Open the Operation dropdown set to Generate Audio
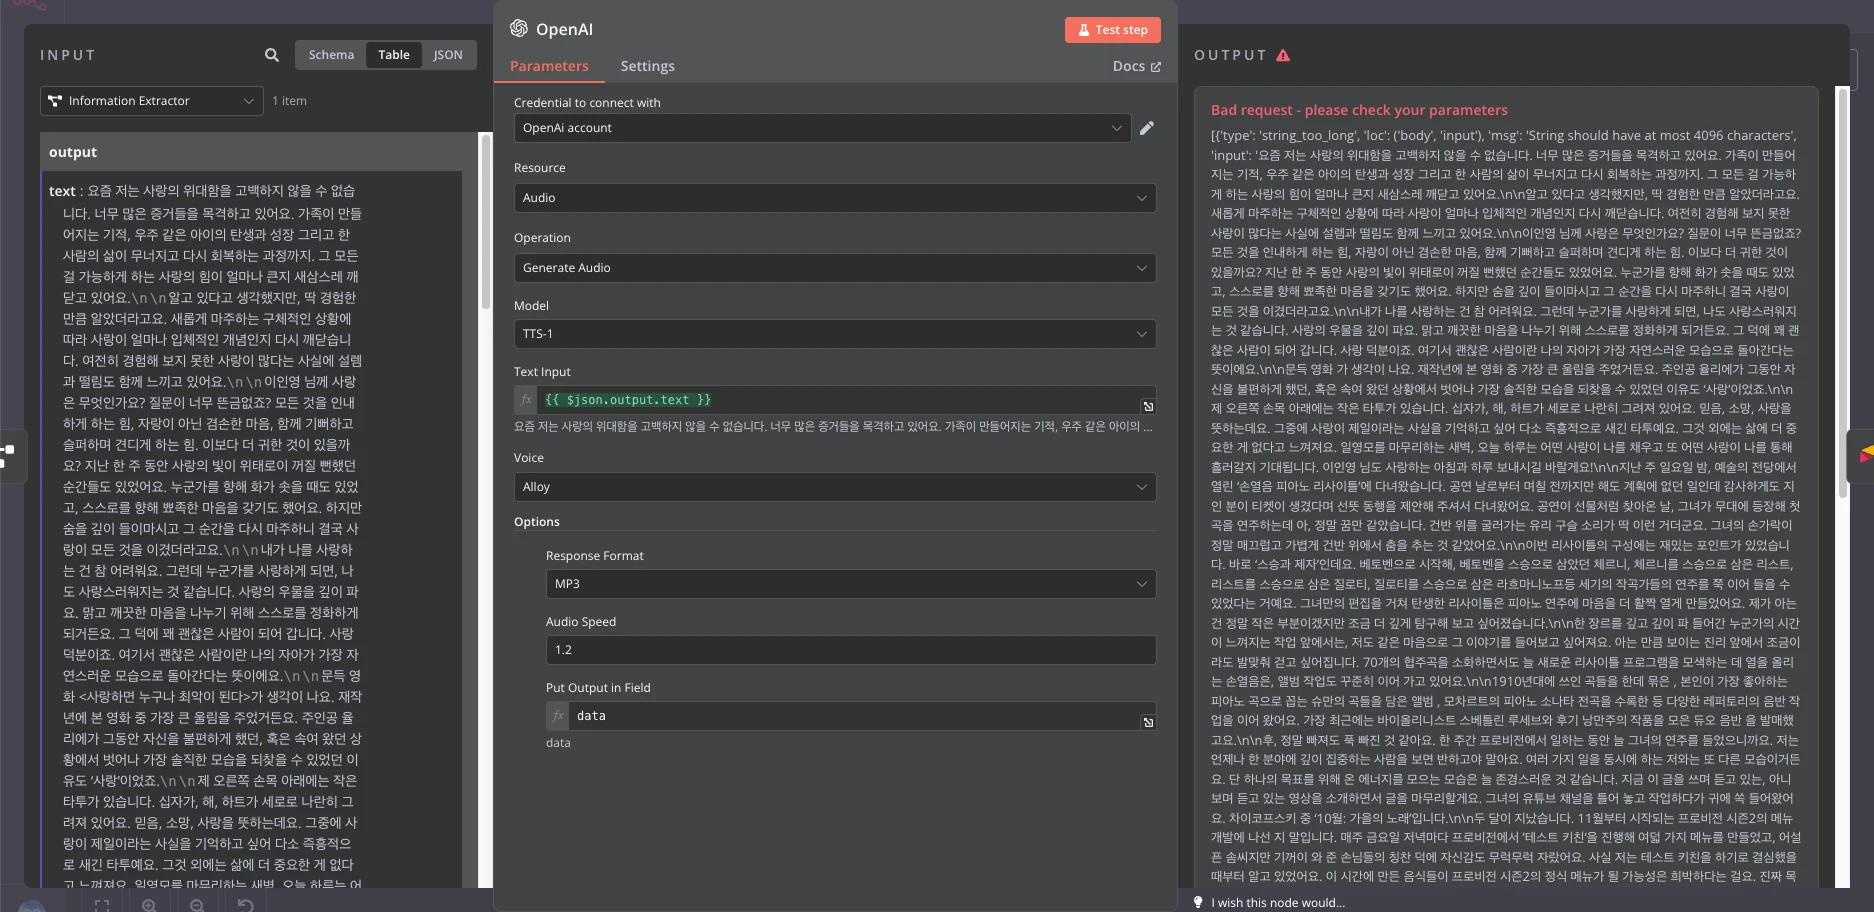 pyautogui.click(x=835, y=268)
